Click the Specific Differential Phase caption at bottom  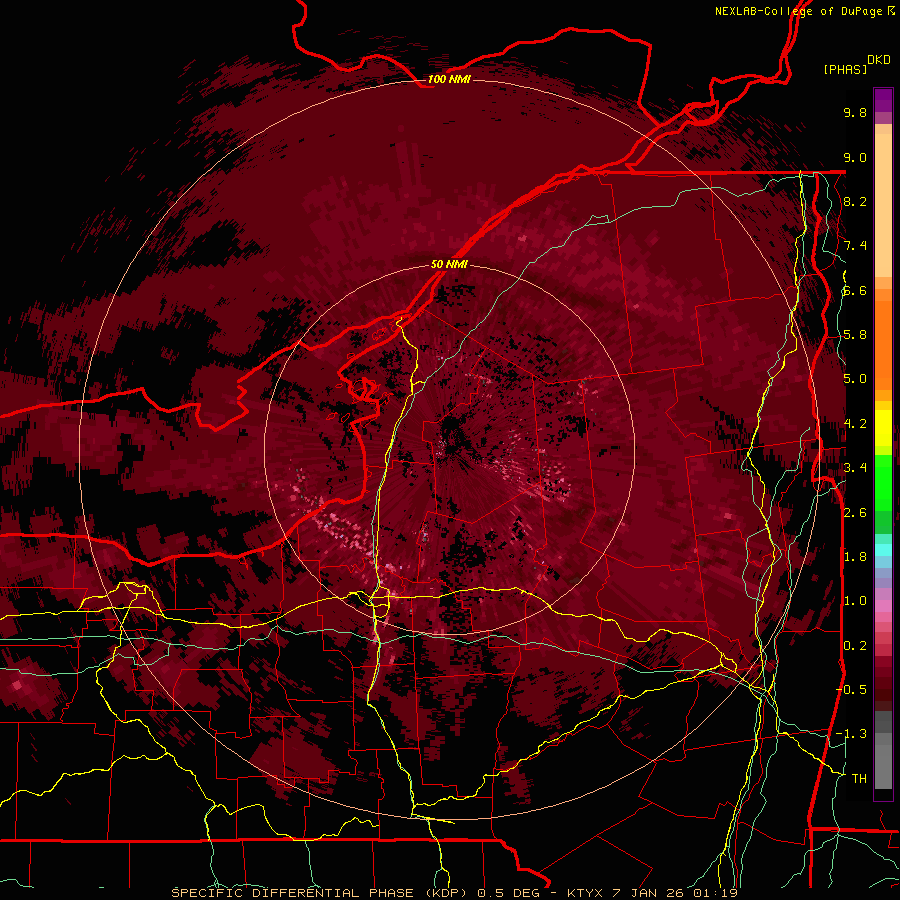(455, 893)
